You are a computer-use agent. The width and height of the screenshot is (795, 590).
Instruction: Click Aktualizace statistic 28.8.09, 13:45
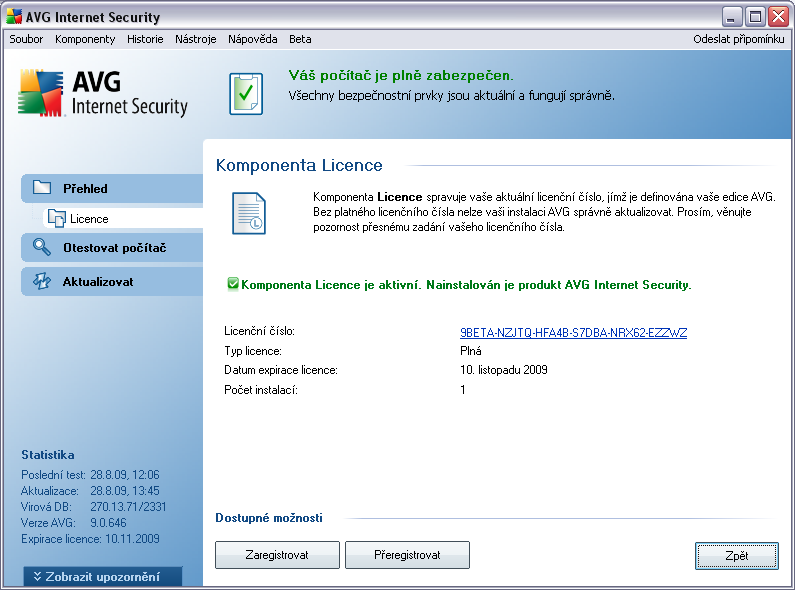(x=125, y=491)
